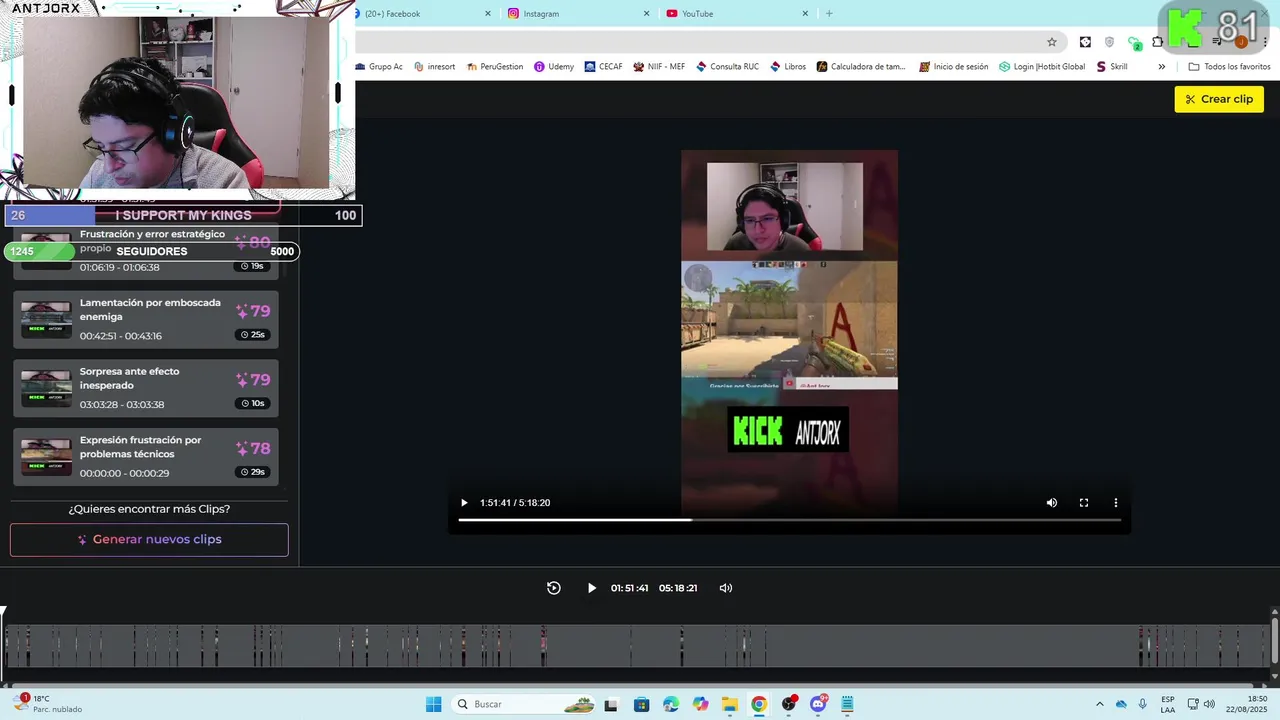Show hidden system tray icons
The image size is (1280, 720).
(1100, 704)
